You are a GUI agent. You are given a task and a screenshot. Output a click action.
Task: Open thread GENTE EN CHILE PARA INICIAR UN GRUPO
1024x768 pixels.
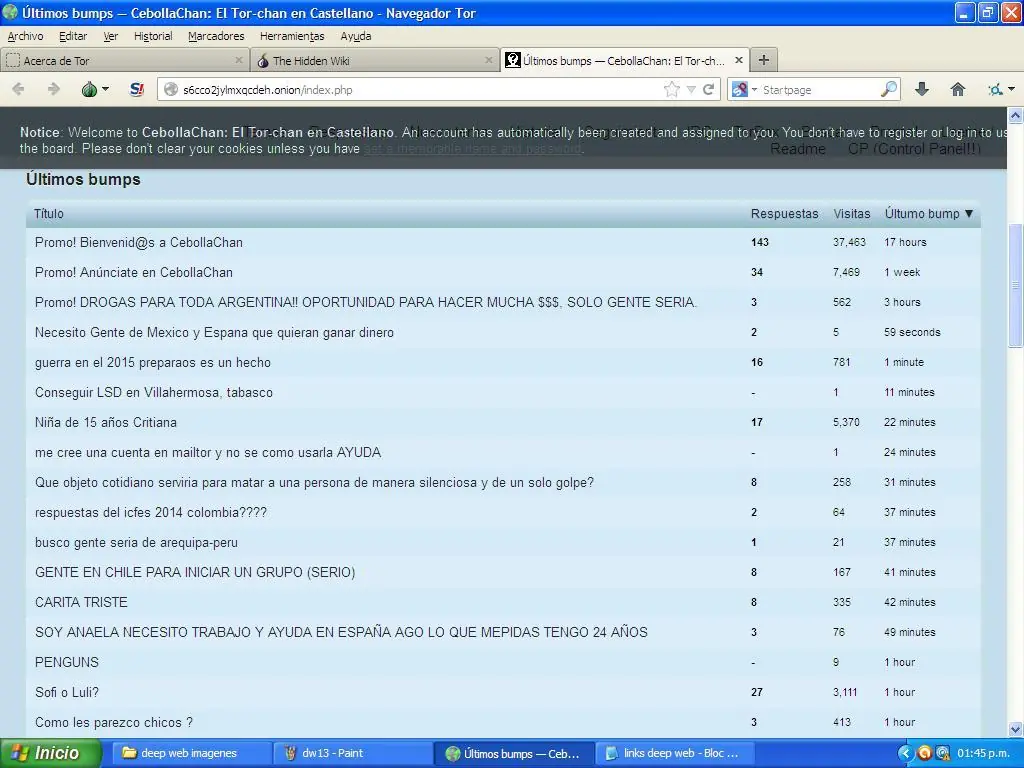195,573
